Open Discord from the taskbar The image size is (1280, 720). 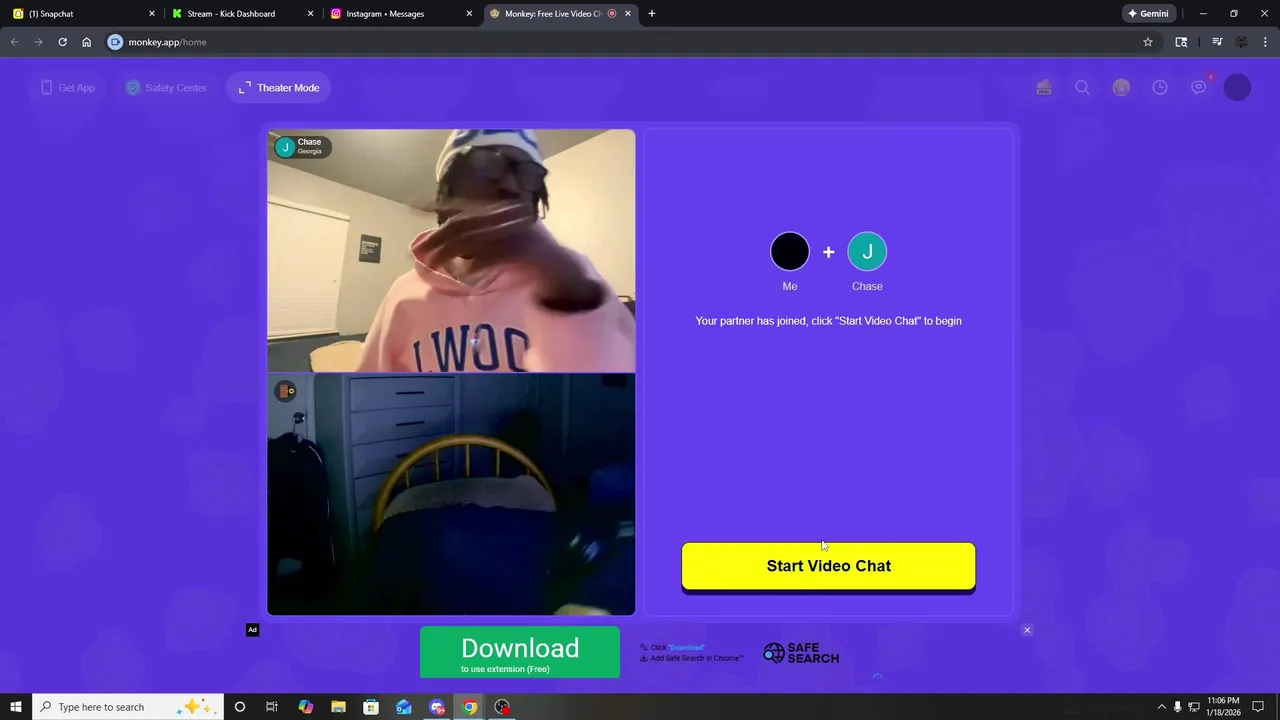(437, 707)
